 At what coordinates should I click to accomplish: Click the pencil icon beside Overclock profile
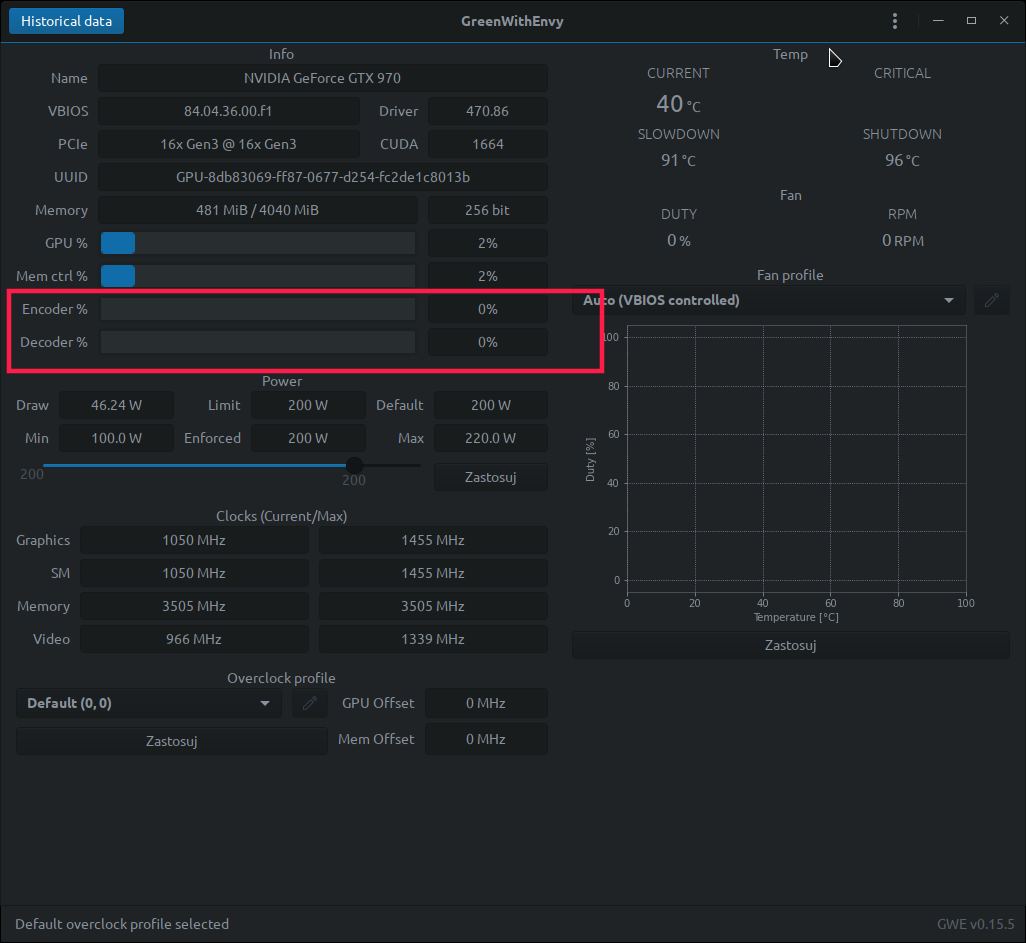pos(309,703)
